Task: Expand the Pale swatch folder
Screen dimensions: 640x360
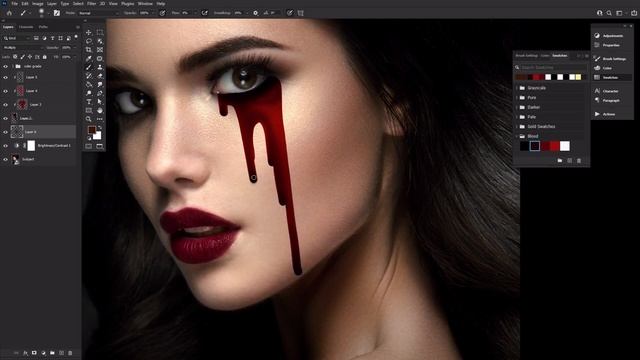Action: click(517, 117)
